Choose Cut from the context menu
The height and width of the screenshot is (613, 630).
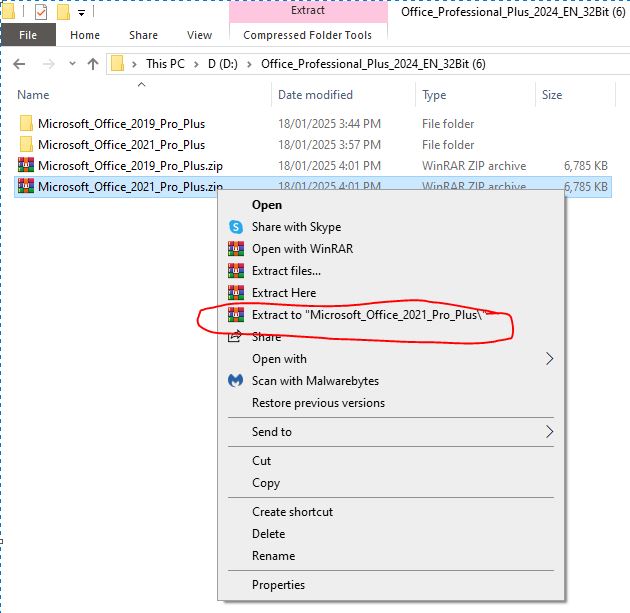point(262,461)
